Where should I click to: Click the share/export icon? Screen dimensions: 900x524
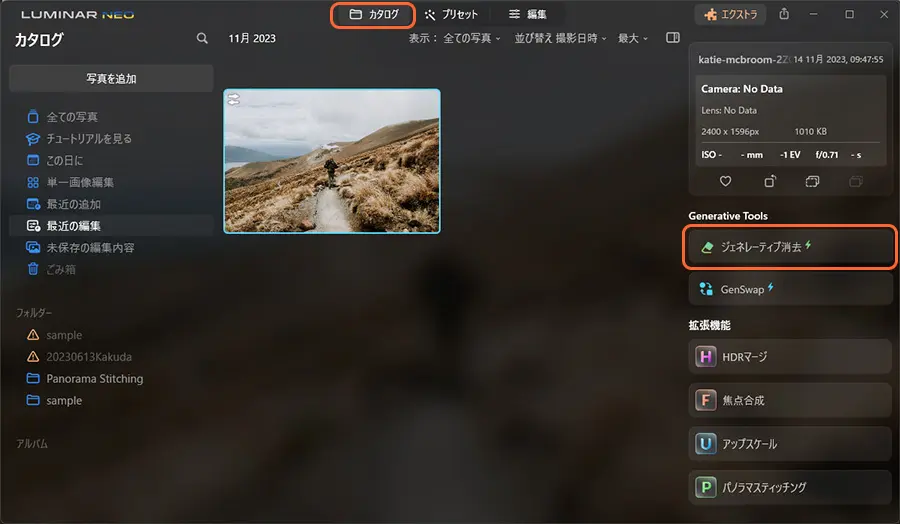click(x=784, y=14)
